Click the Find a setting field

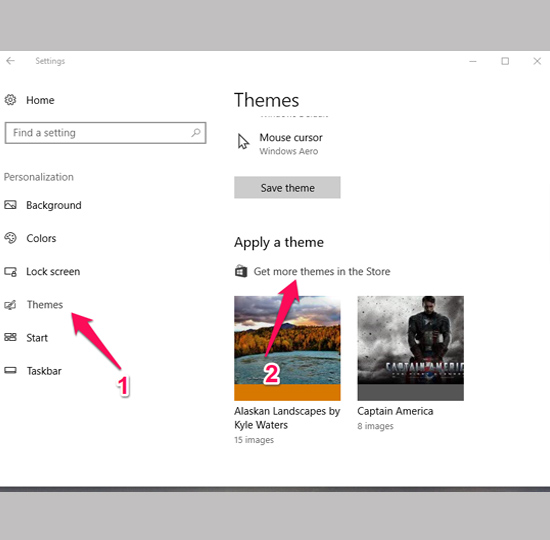point(105,133)
